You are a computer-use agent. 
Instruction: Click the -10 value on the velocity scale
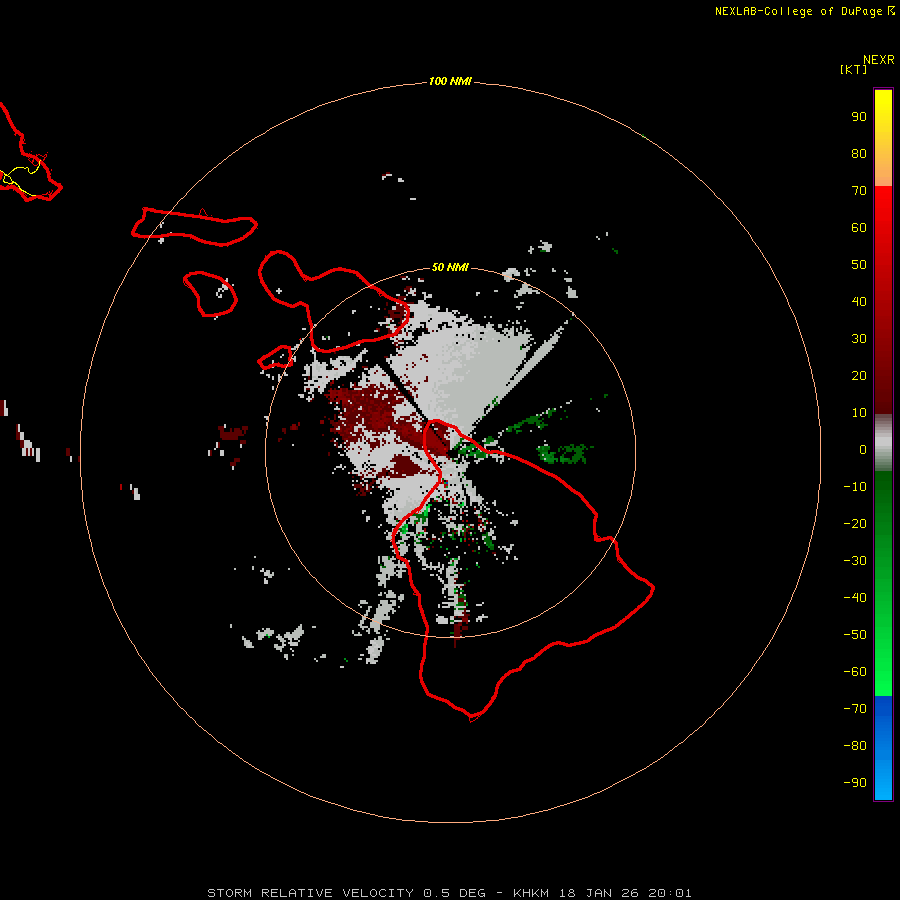pos(855,487)
